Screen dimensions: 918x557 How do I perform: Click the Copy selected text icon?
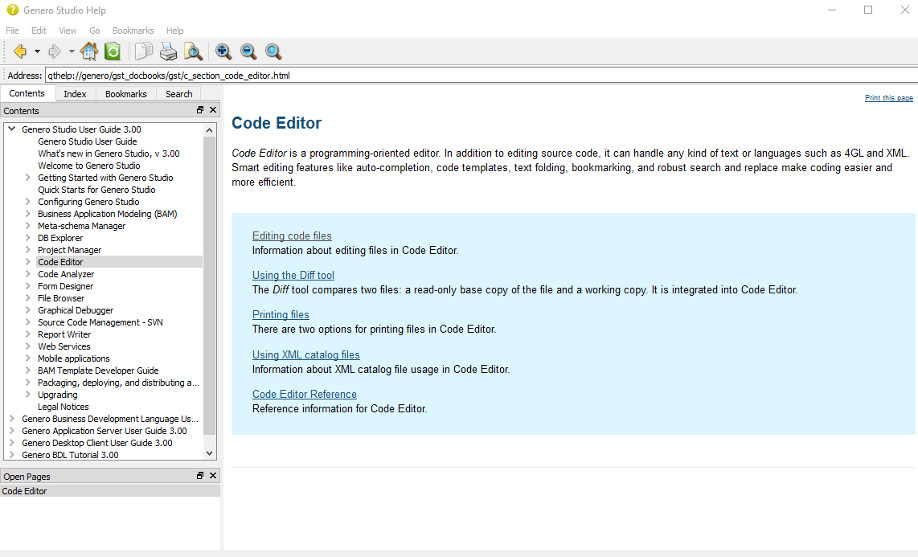click(x=143, y=52)
